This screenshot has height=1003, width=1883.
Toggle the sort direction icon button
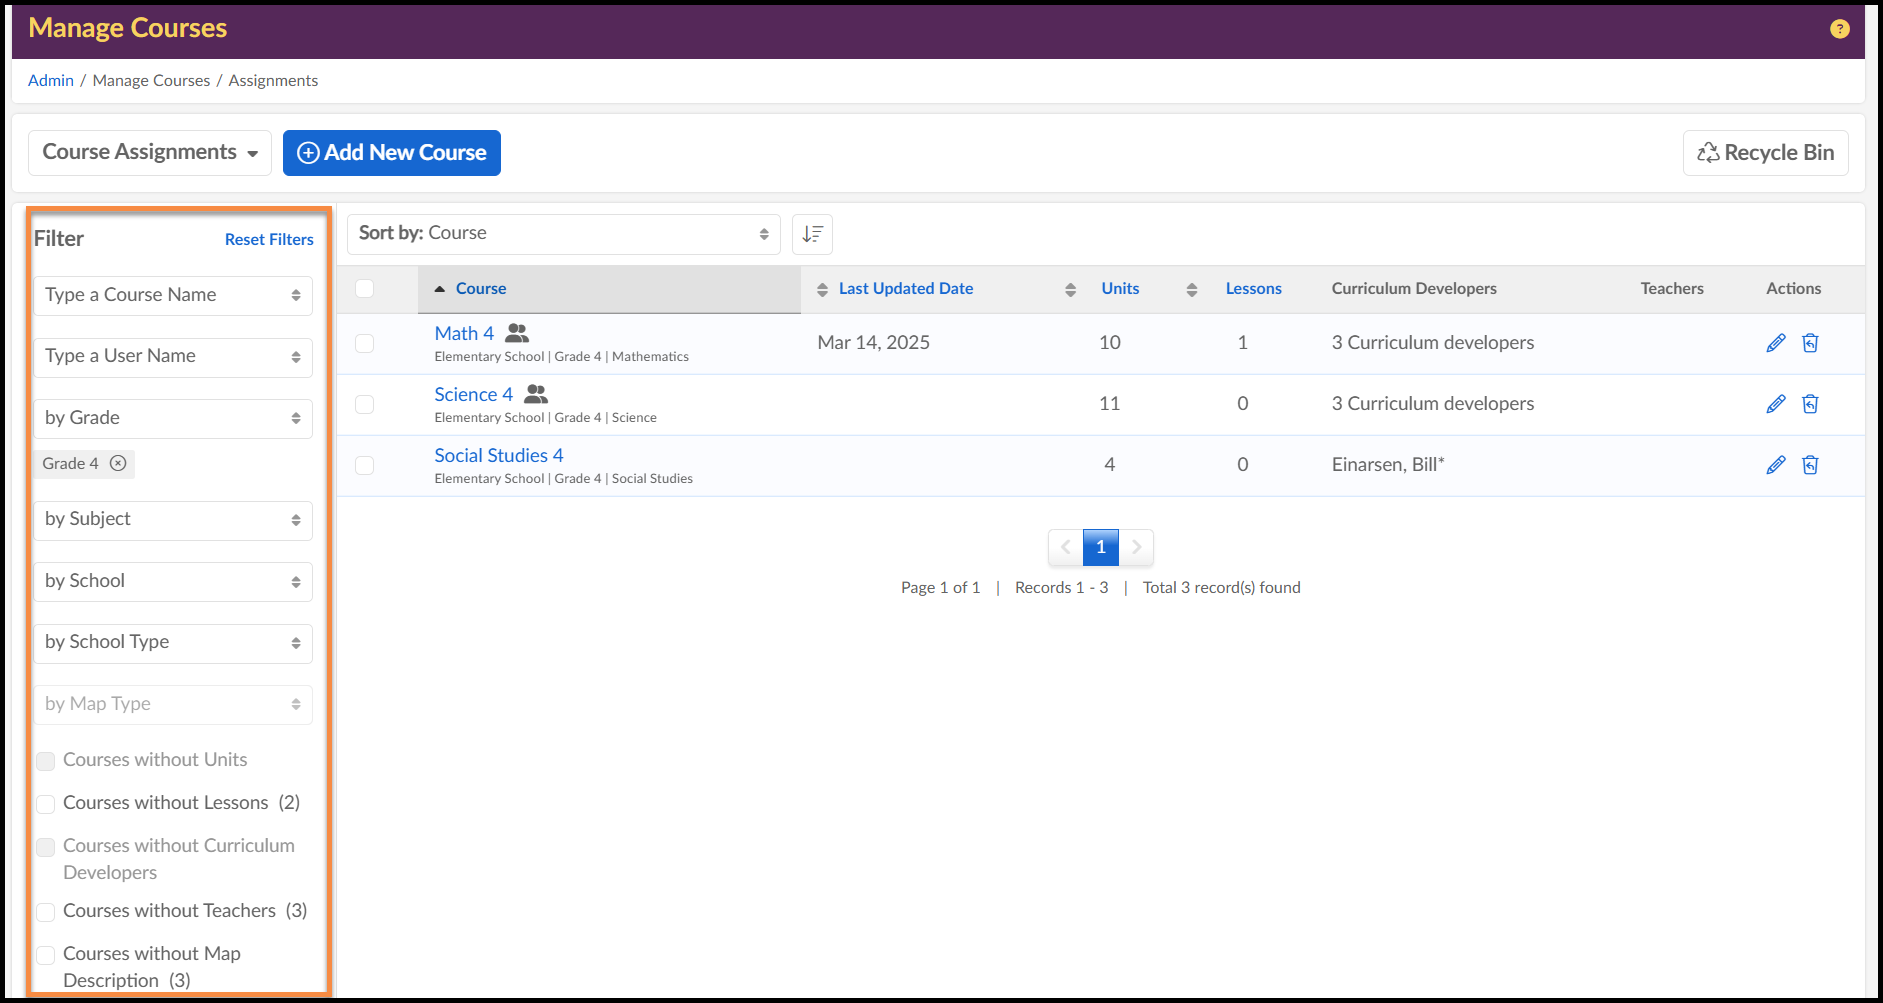(812, 234)
